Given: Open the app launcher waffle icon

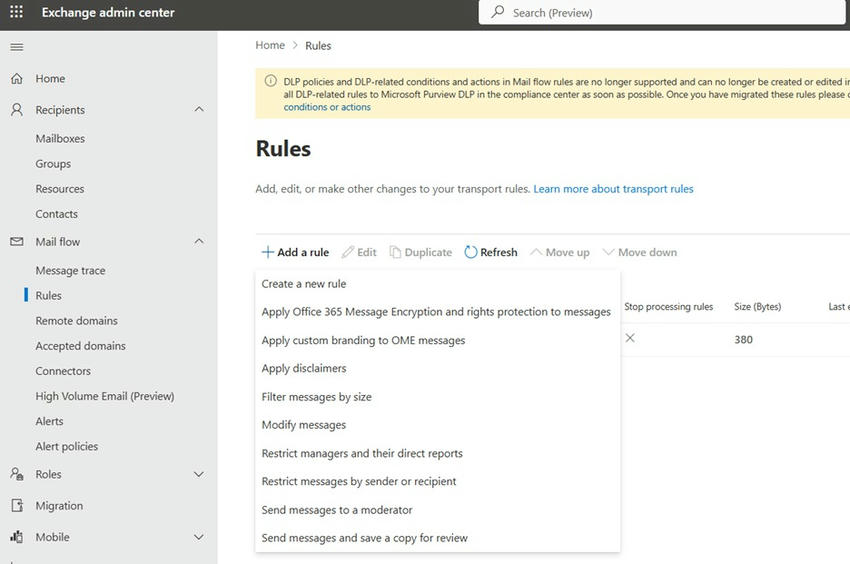Looking at the screenshot, I should pos(16,13).
